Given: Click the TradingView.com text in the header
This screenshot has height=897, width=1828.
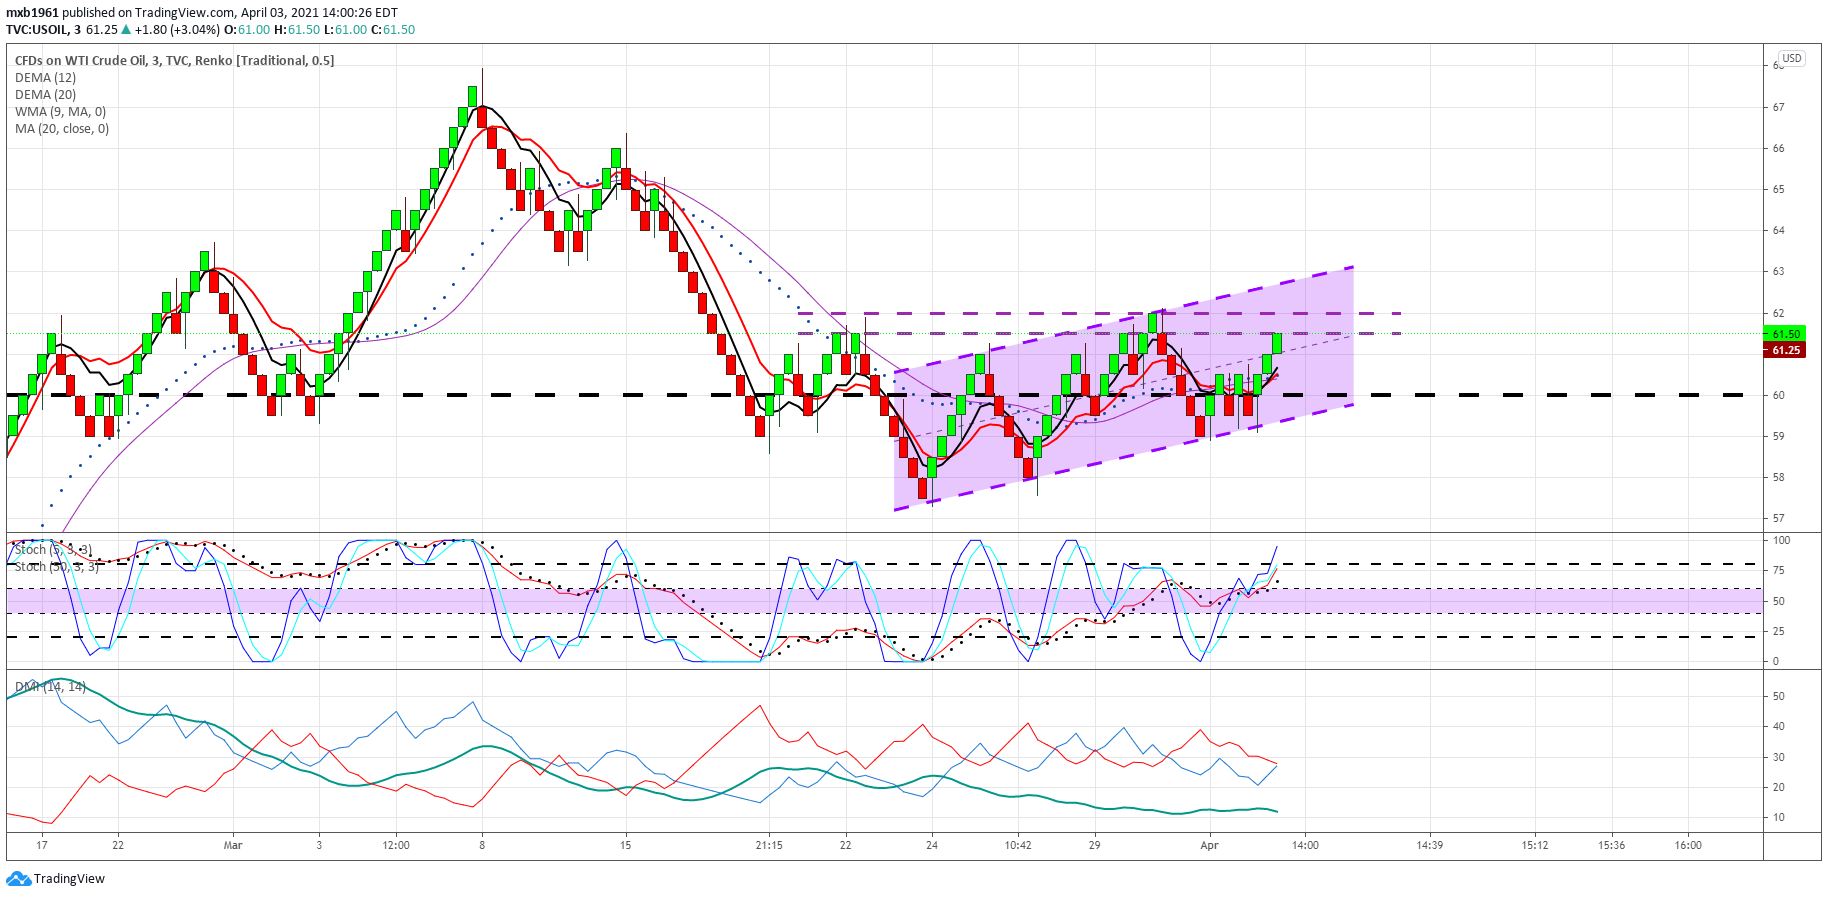Looking at the screenshot, I should [x=185, y=13].
